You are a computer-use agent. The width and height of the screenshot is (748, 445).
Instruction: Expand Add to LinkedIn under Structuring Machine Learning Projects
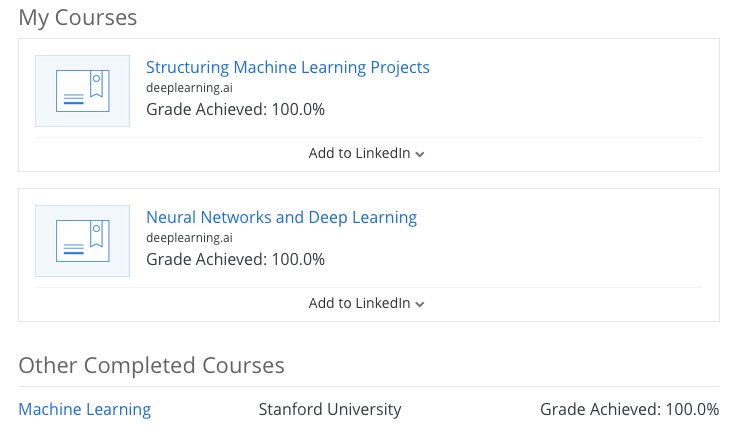coord(359,153)
